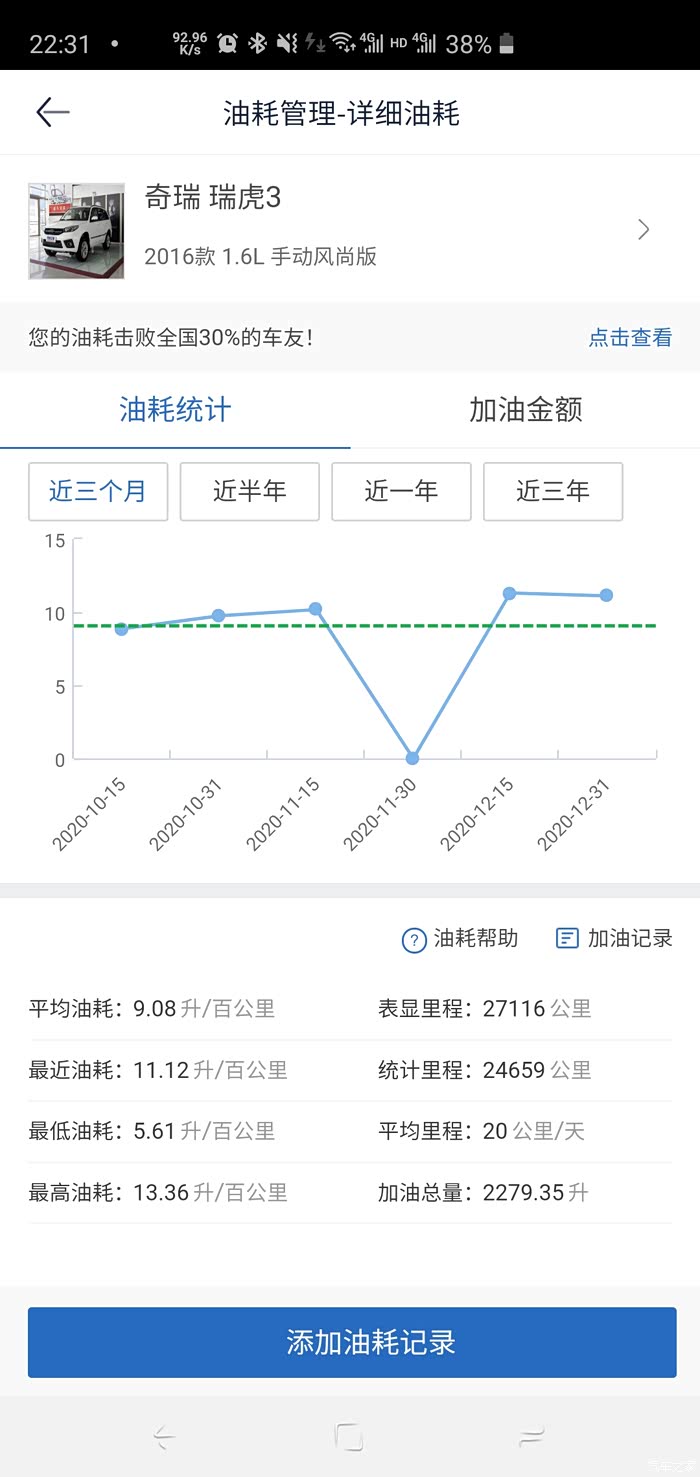Select 近一年 time range

point(401,491)
